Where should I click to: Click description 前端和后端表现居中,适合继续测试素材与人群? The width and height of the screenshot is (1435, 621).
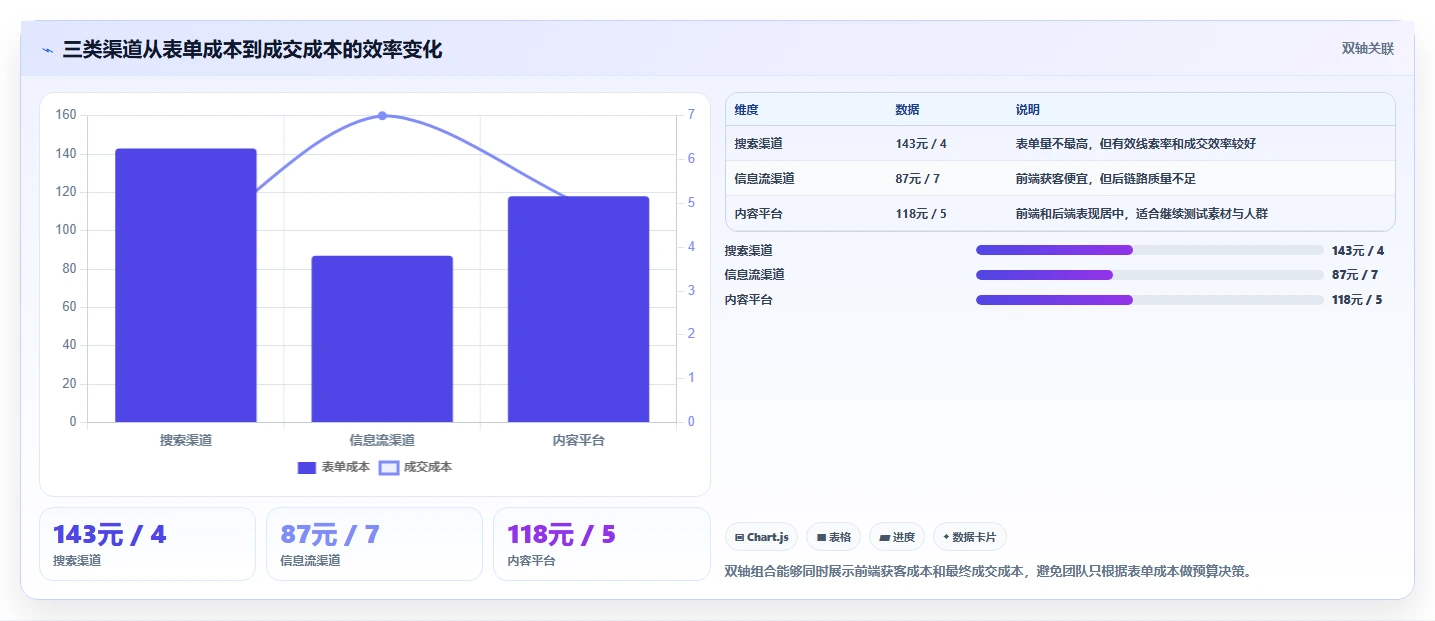[x=1141, y=214]
